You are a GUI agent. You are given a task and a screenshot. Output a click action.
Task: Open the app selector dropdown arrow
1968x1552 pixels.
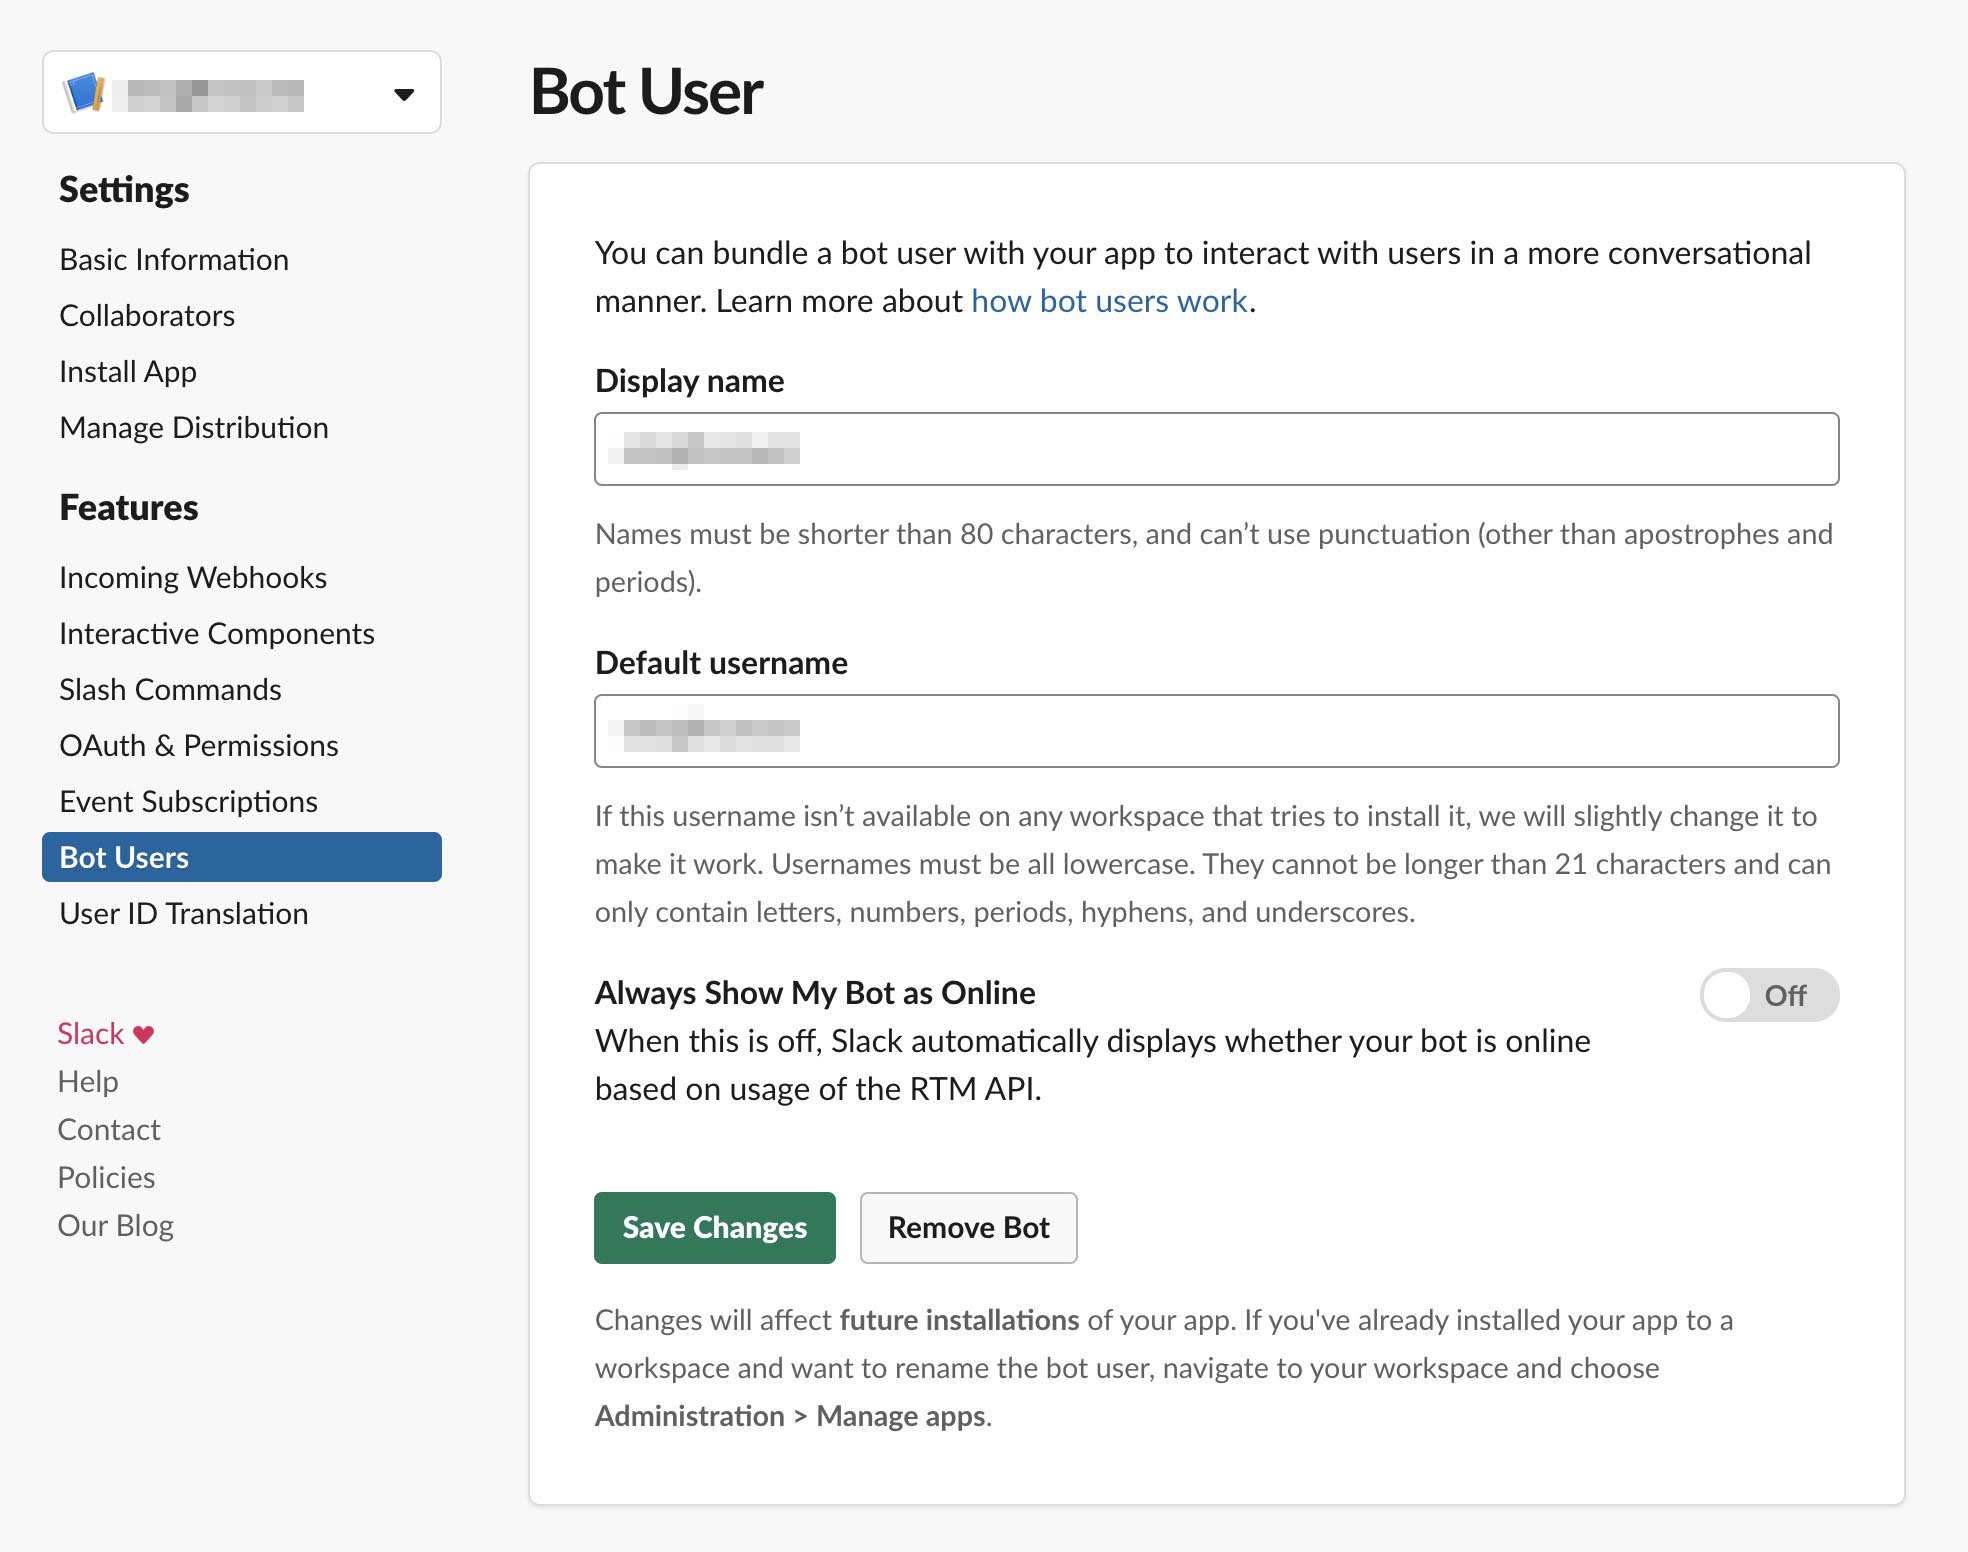pyautogui.click(x=404, y=93)
